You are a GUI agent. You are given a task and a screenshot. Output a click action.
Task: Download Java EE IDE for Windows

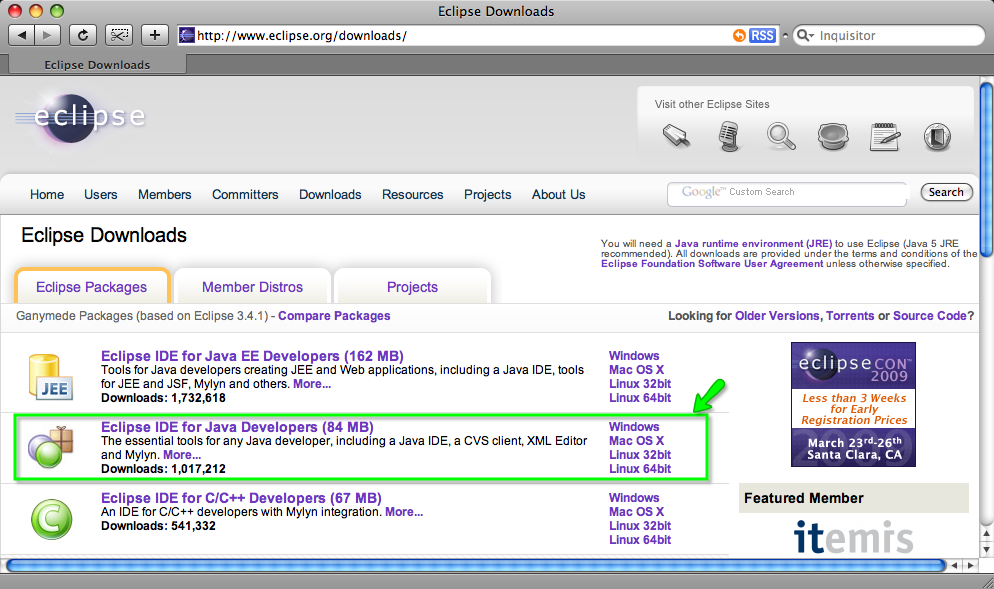pos(634,356)
